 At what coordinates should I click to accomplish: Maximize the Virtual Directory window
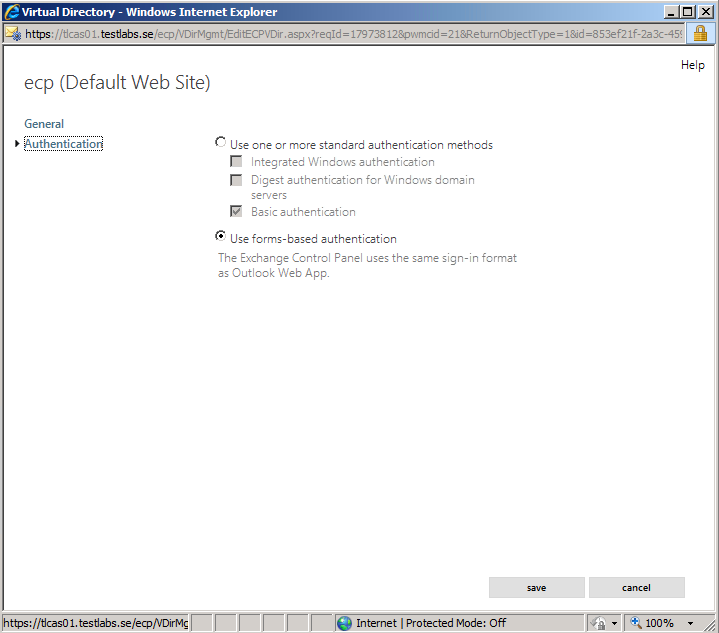pos(687,12)
